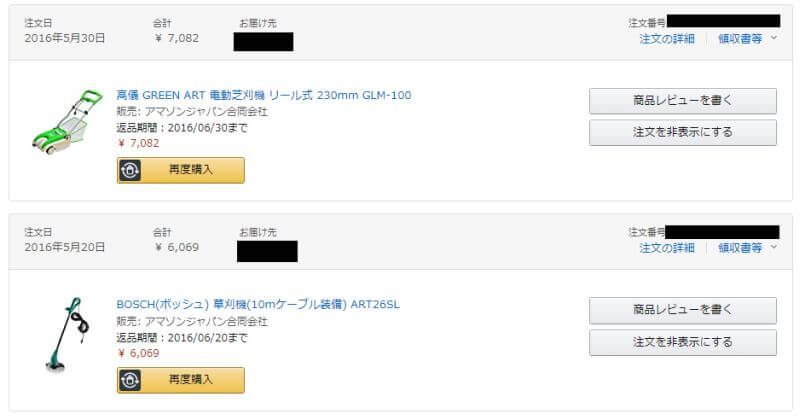Click 注文を非表示にする for the GREEN ART order
This screenshot has height=420, width=800.
[x=683, y=133]
